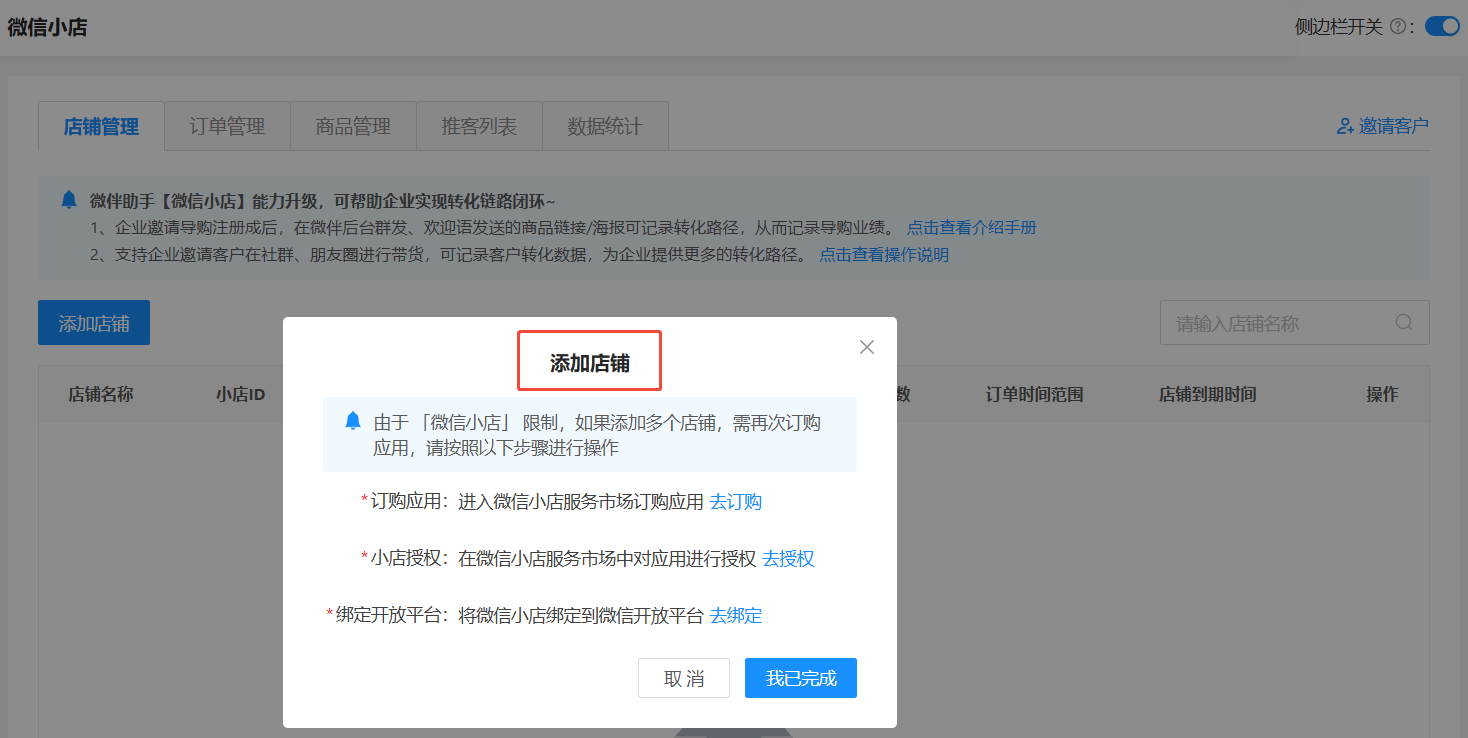Click the 邀请客户 person icon
This screenshot has width=1468, height=738.
coord(1345,126)
